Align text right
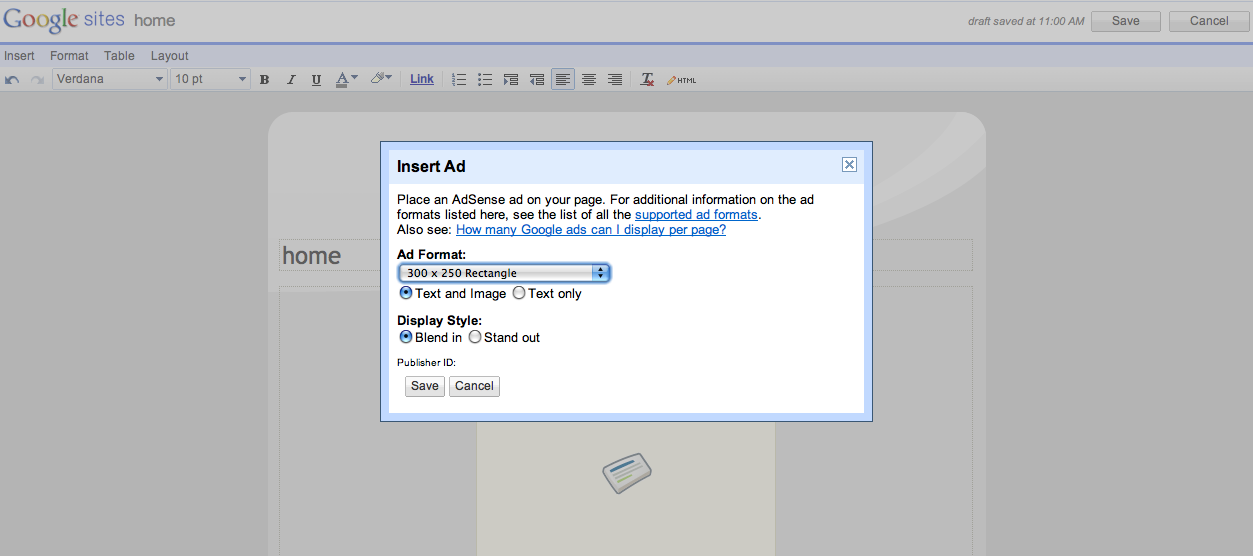 615,79
